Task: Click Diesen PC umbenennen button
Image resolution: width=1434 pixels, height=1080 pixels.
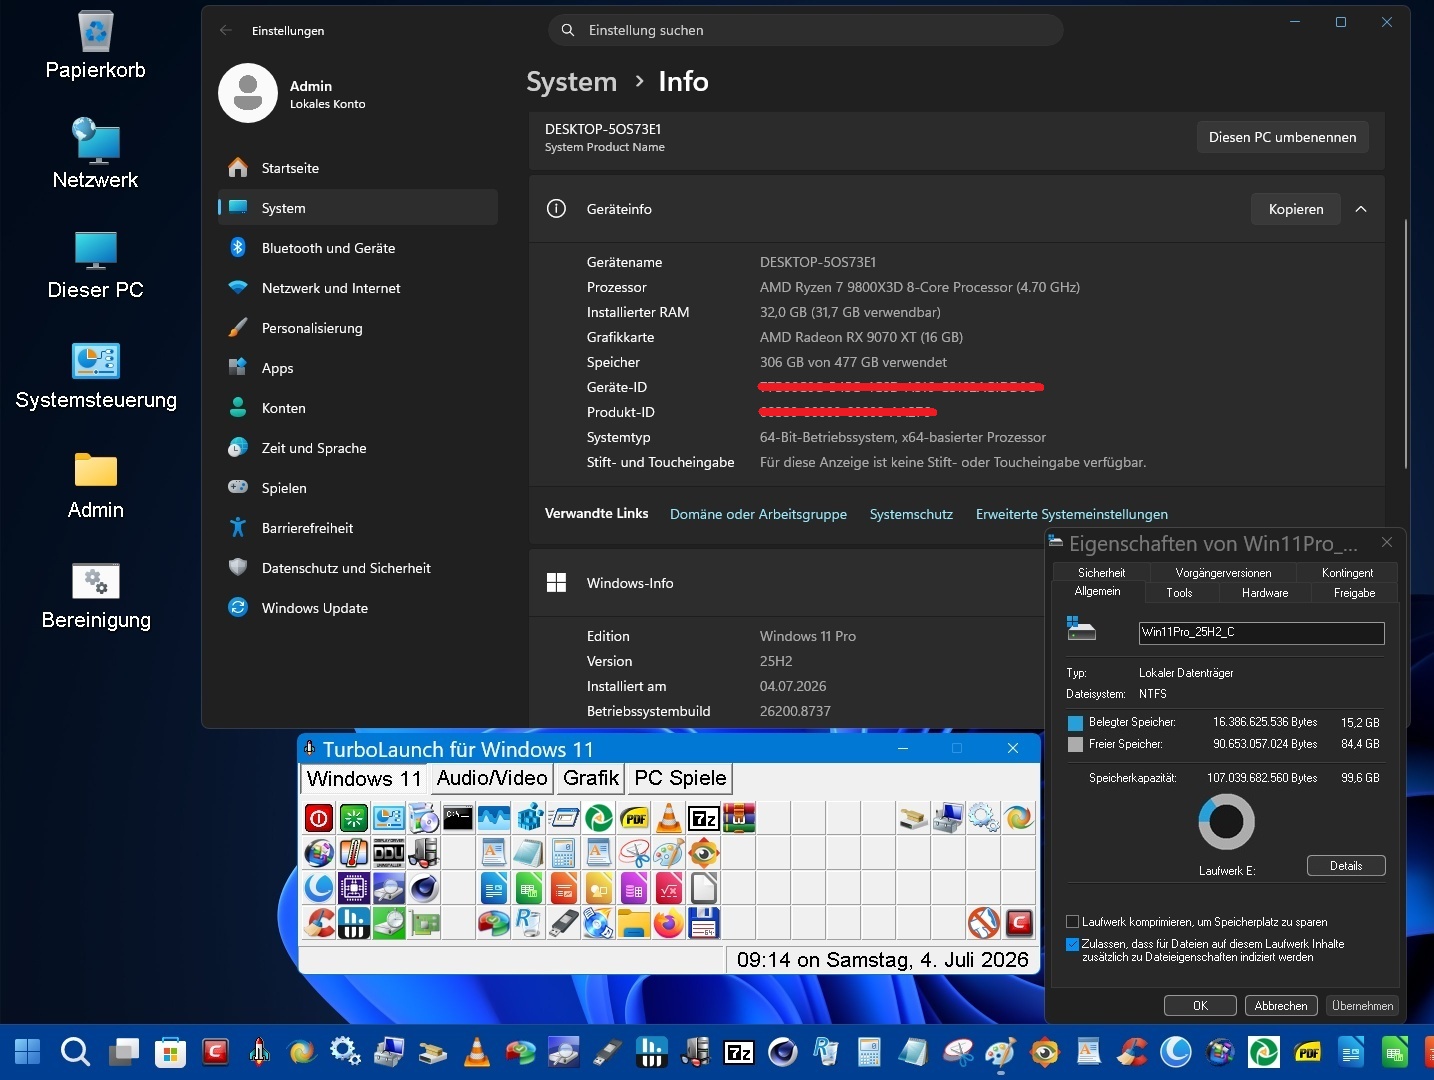Action: tap(1282, 137)
